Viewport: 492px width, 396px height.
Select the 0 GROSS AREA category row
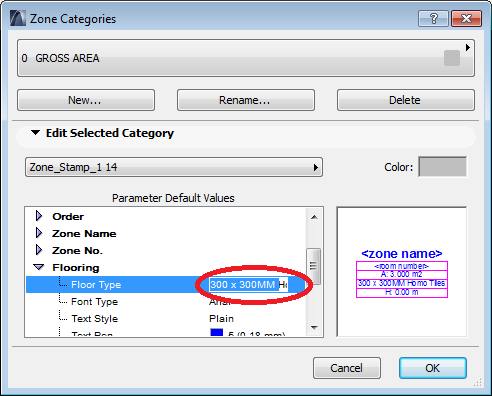(246, 58)
